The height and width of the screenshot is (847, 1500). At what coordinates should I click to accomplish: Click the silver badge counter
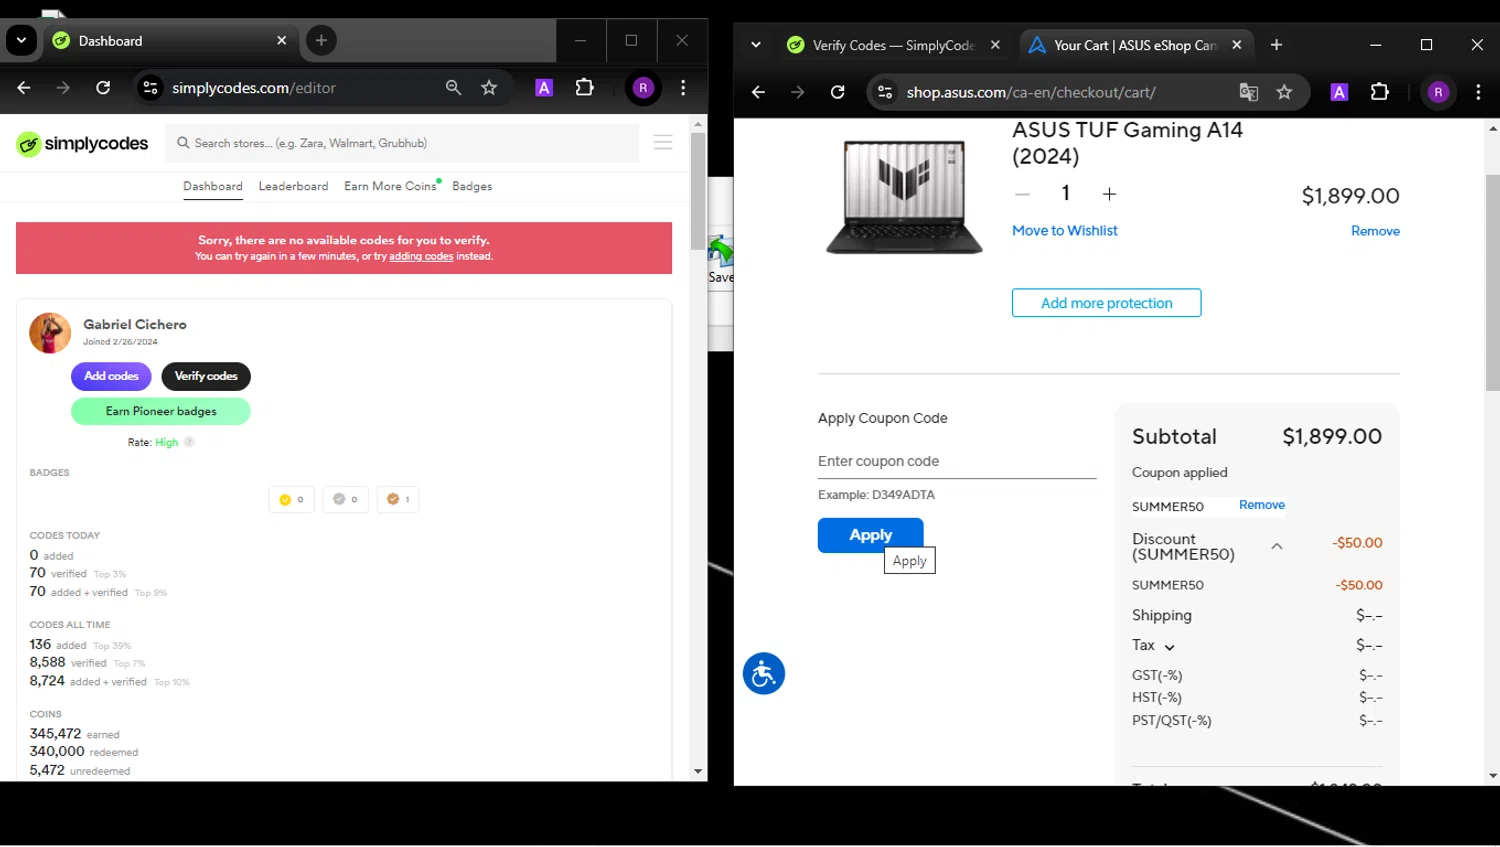[x=346, y=499]
